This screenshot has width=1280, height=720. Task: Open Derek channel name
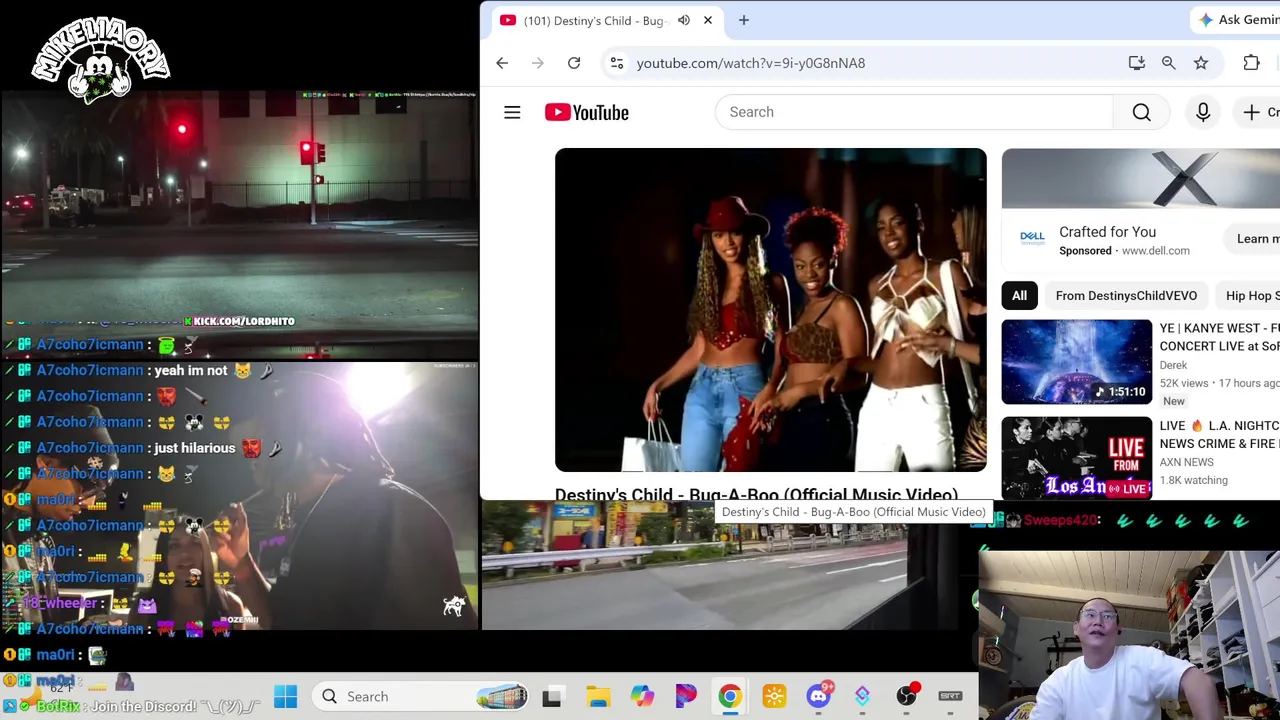tap(1173, 365)
